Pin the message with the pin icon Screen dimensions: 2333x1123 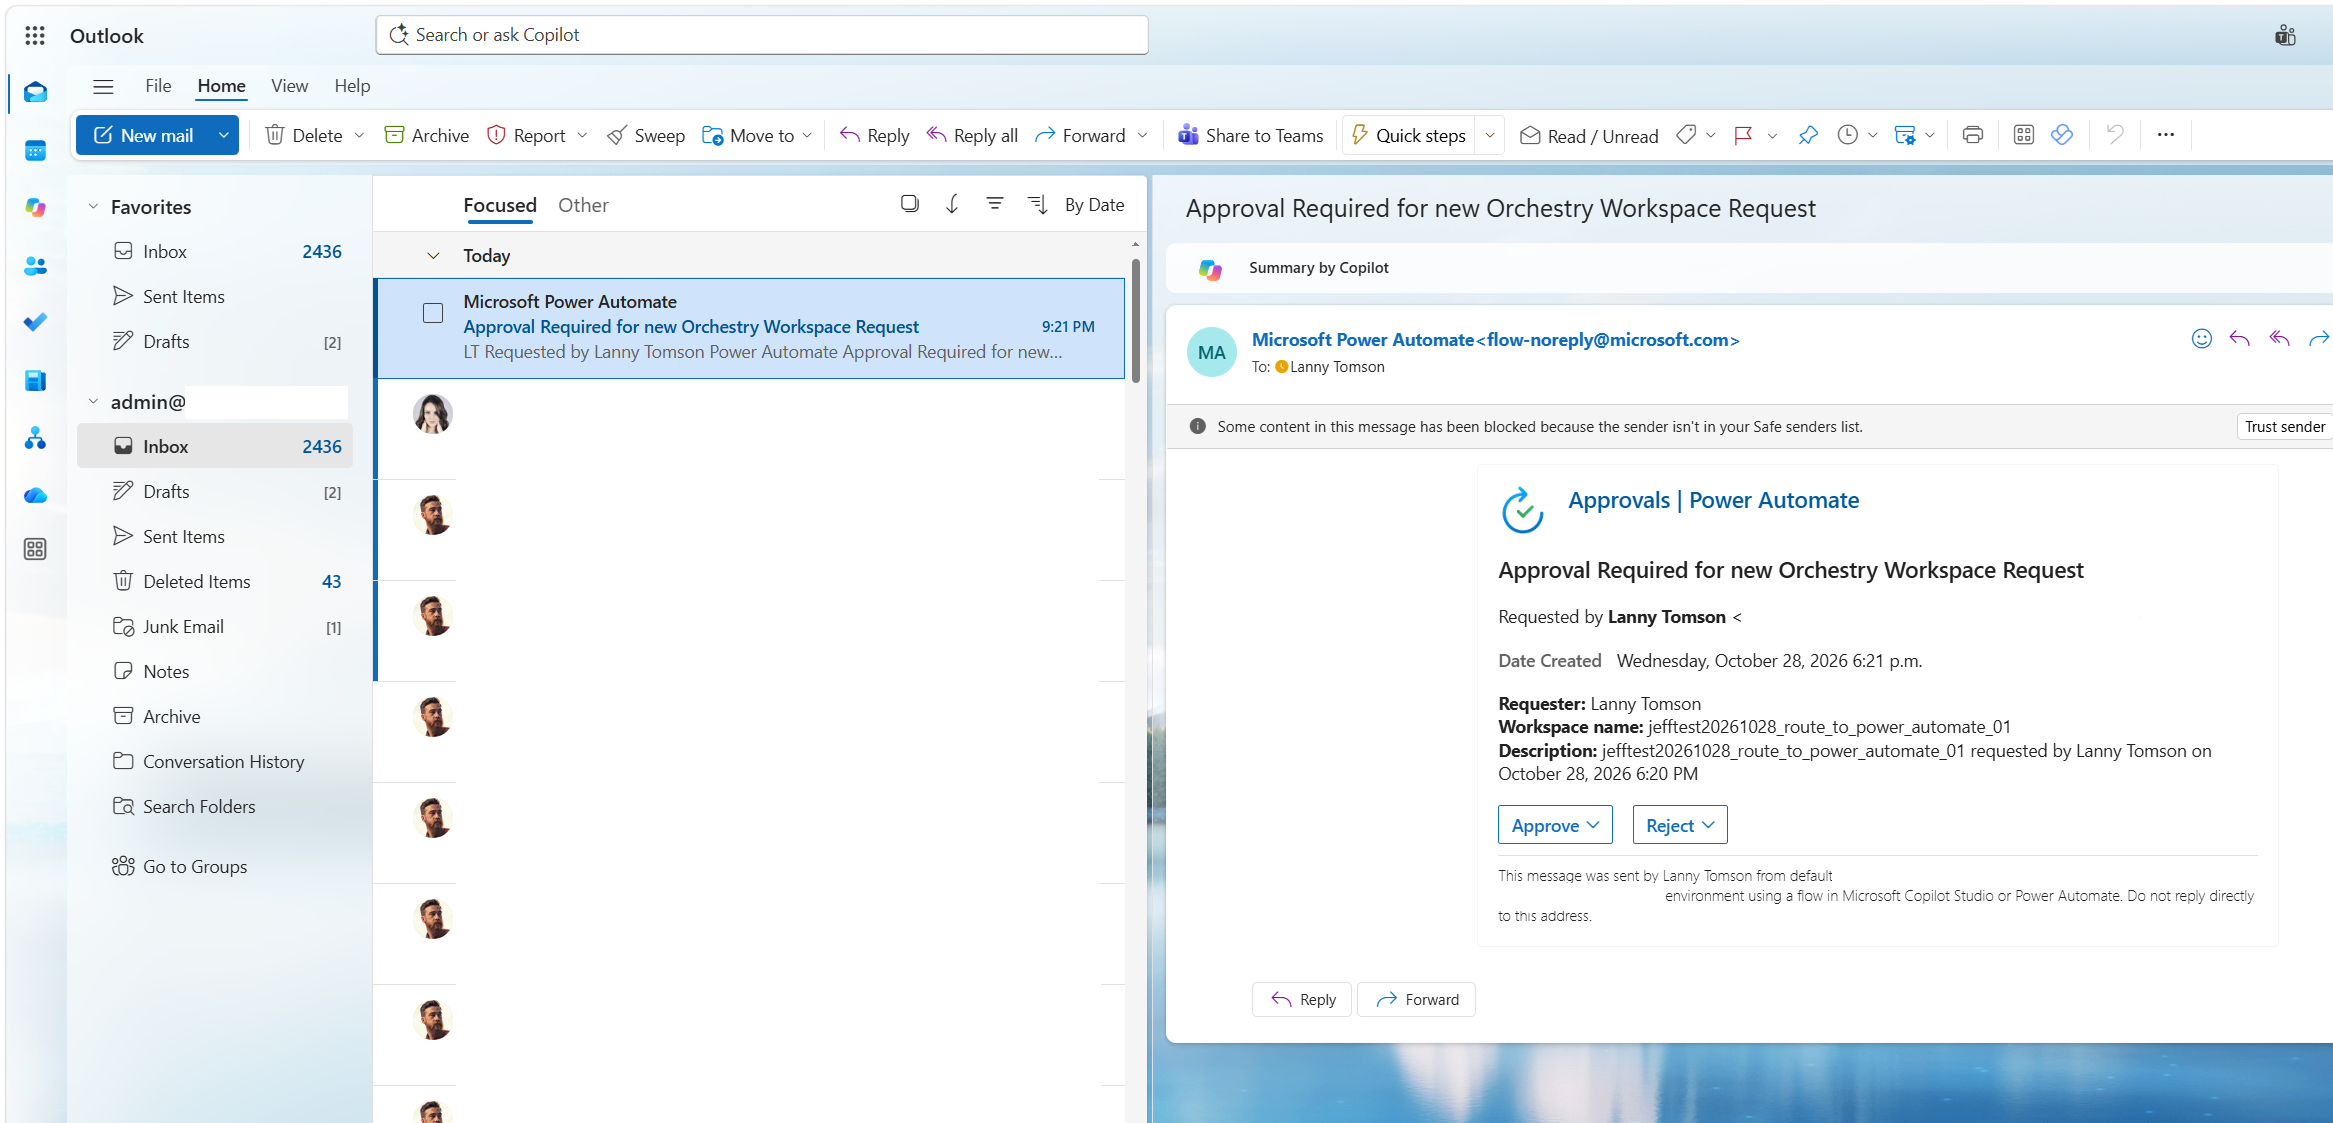point(1807,135)
